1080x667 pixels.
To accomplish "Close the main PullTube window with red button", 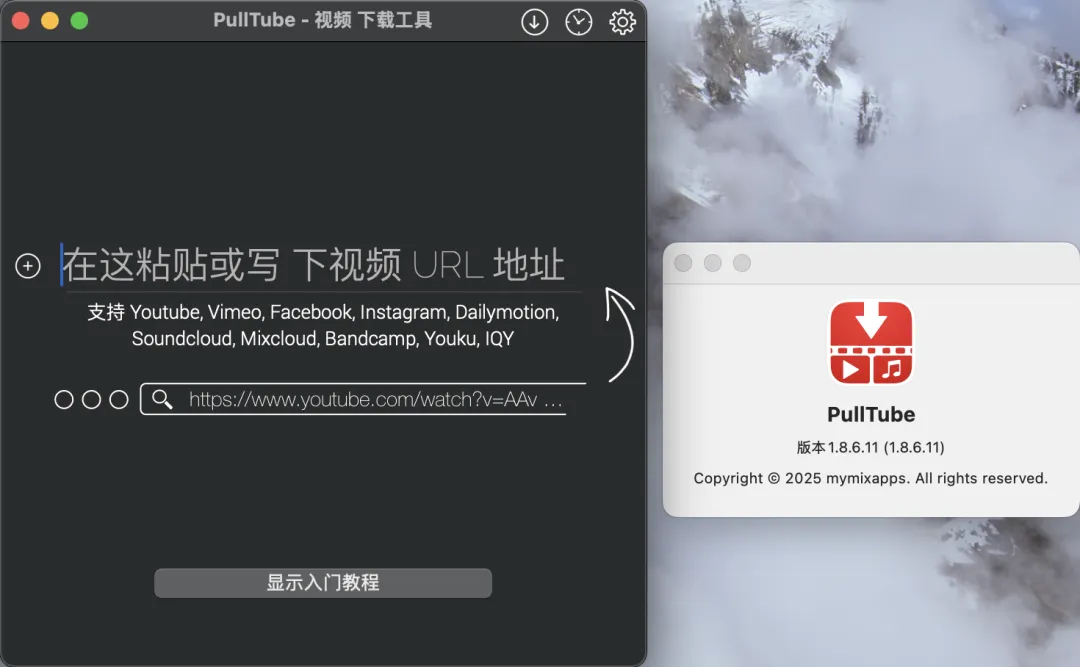I will coord(20,21).
